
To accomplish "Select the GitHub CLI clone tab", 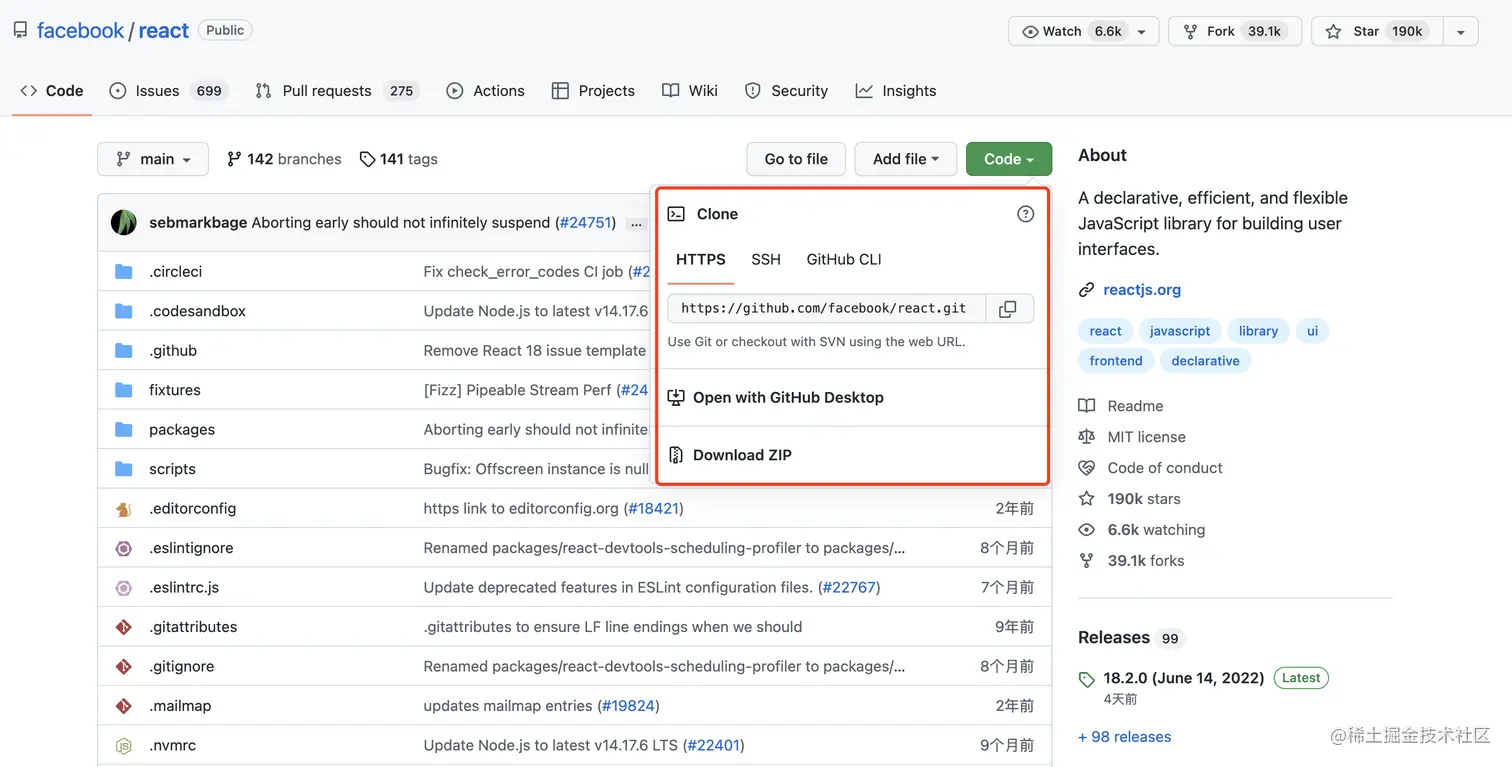I will [x=844, y=260].
